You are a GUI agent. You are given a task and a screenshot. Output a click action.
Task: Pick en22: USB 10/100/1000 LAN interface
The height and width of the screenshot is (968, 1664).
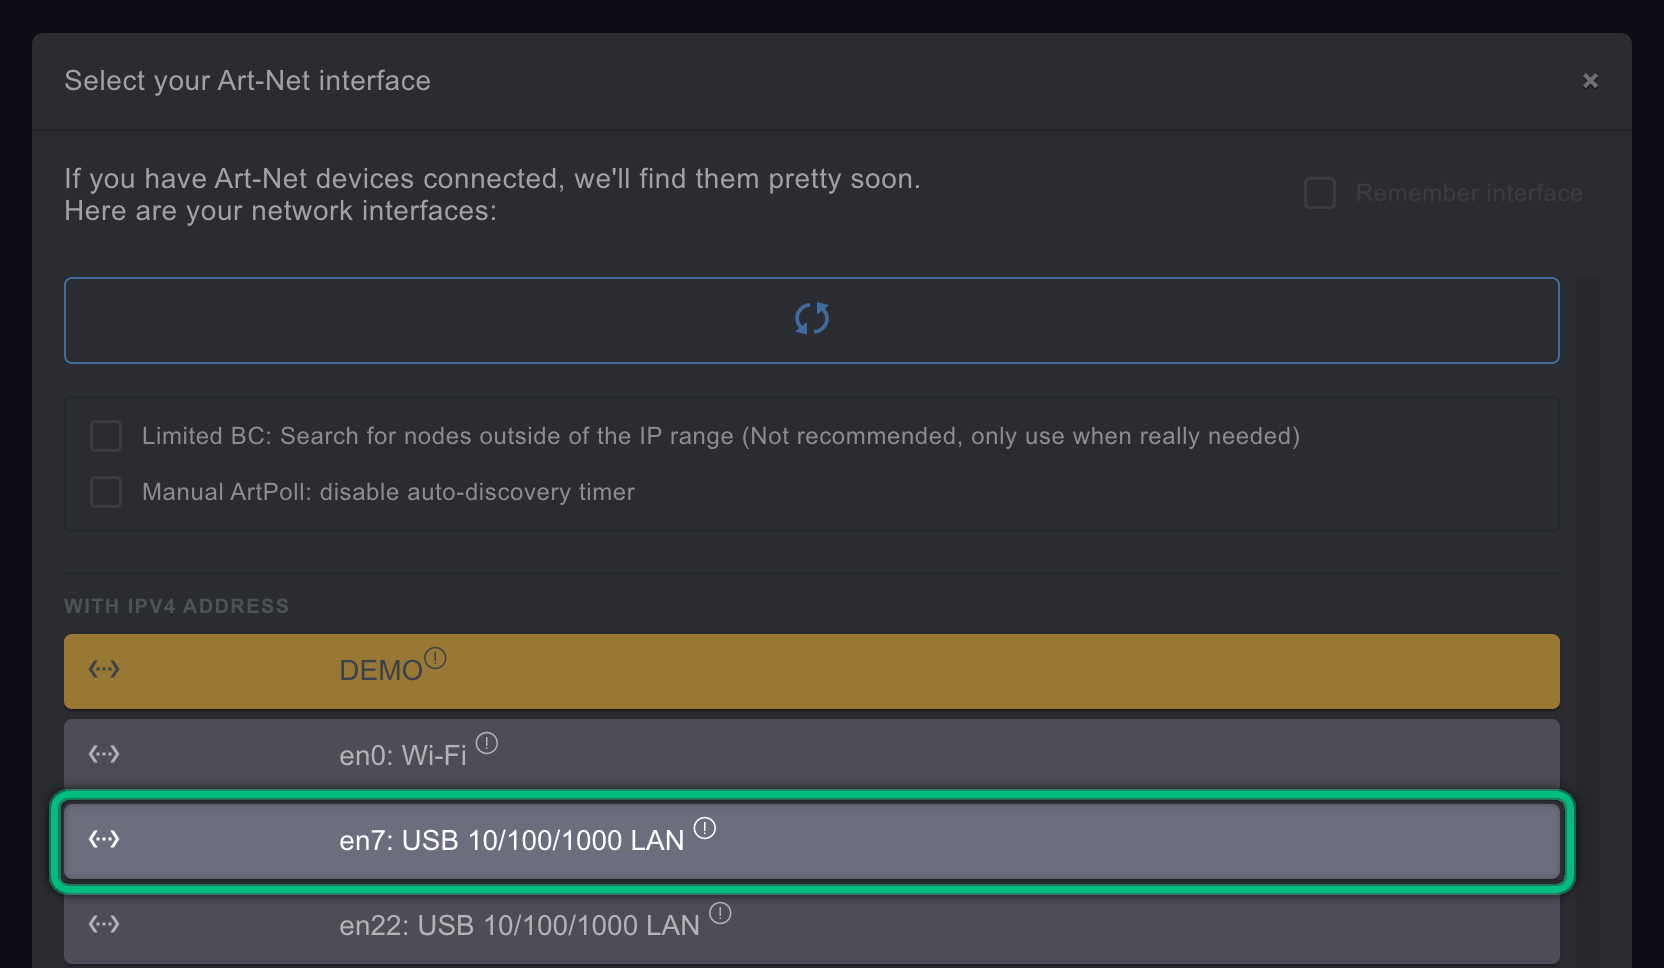pos(812,928)
